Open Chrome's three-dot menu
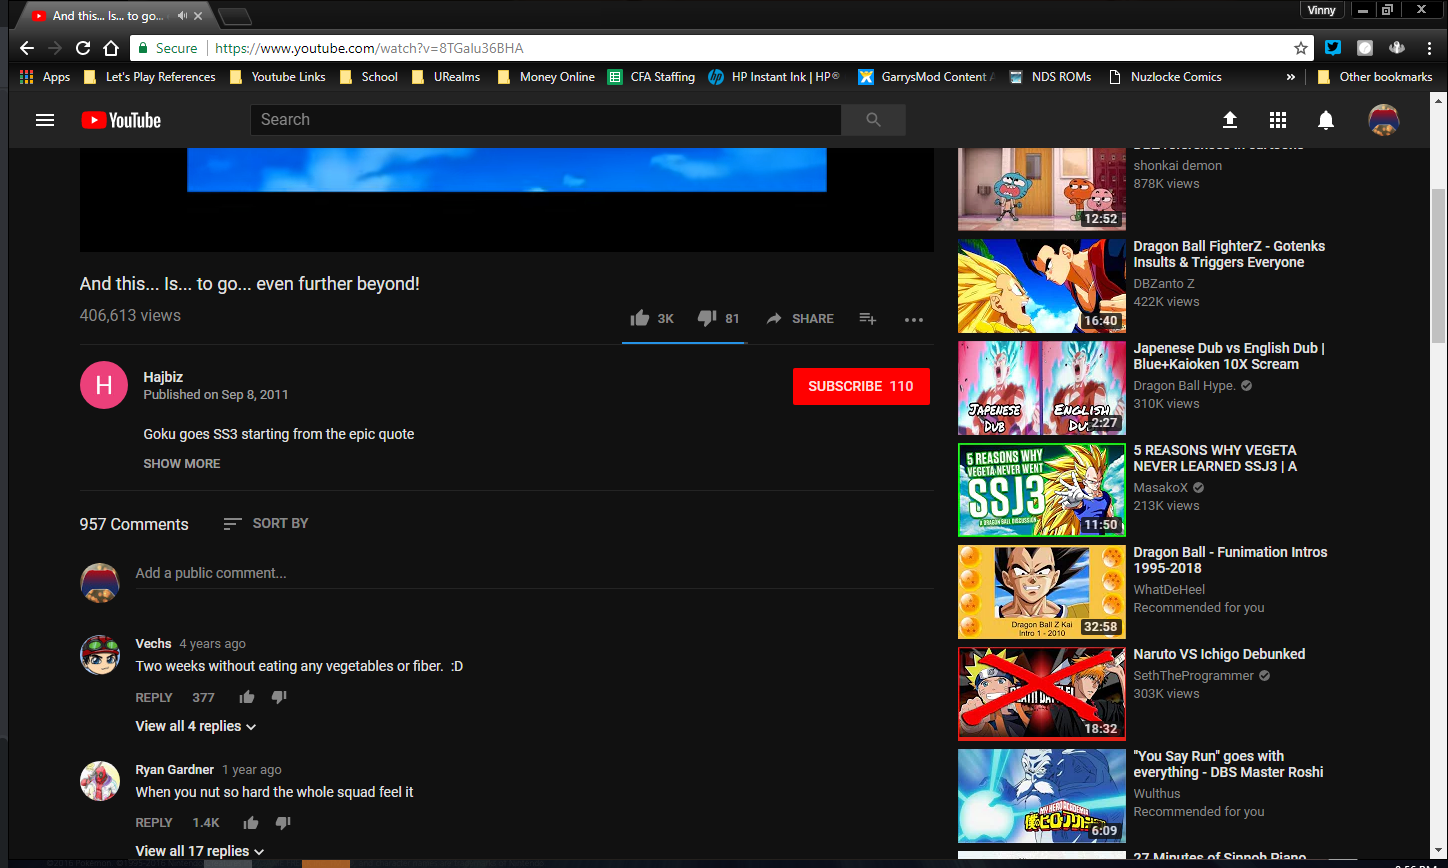The width and height of the screenshot is (1448, 868). click(x=1428, y=48)
